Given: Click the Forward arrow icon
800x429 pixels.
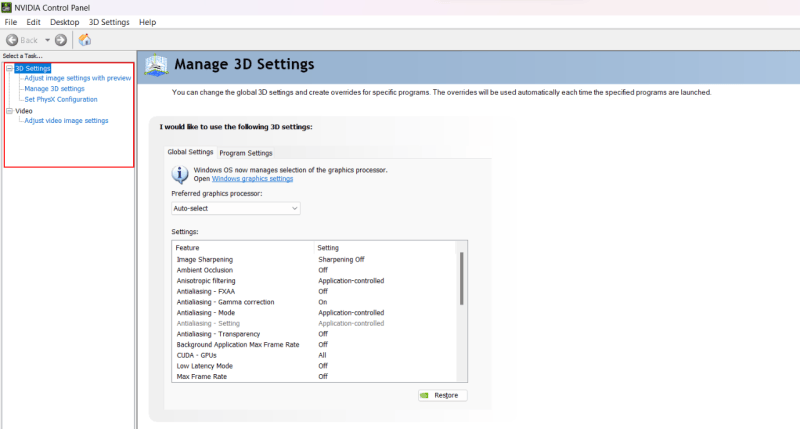Looking at the screenshot, I should pyautogui.click(x=61, y=40).
